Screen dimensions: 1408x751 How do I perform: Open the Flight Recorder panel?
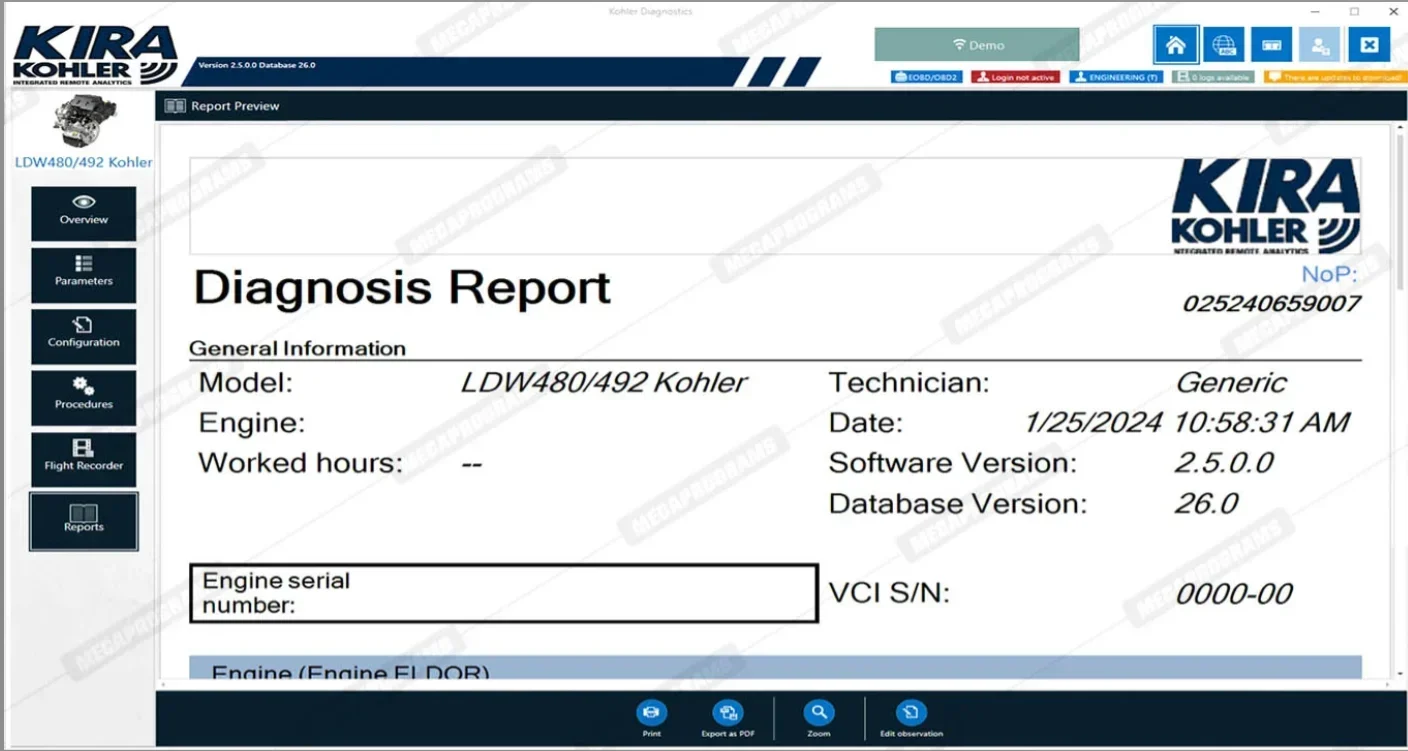83,459
